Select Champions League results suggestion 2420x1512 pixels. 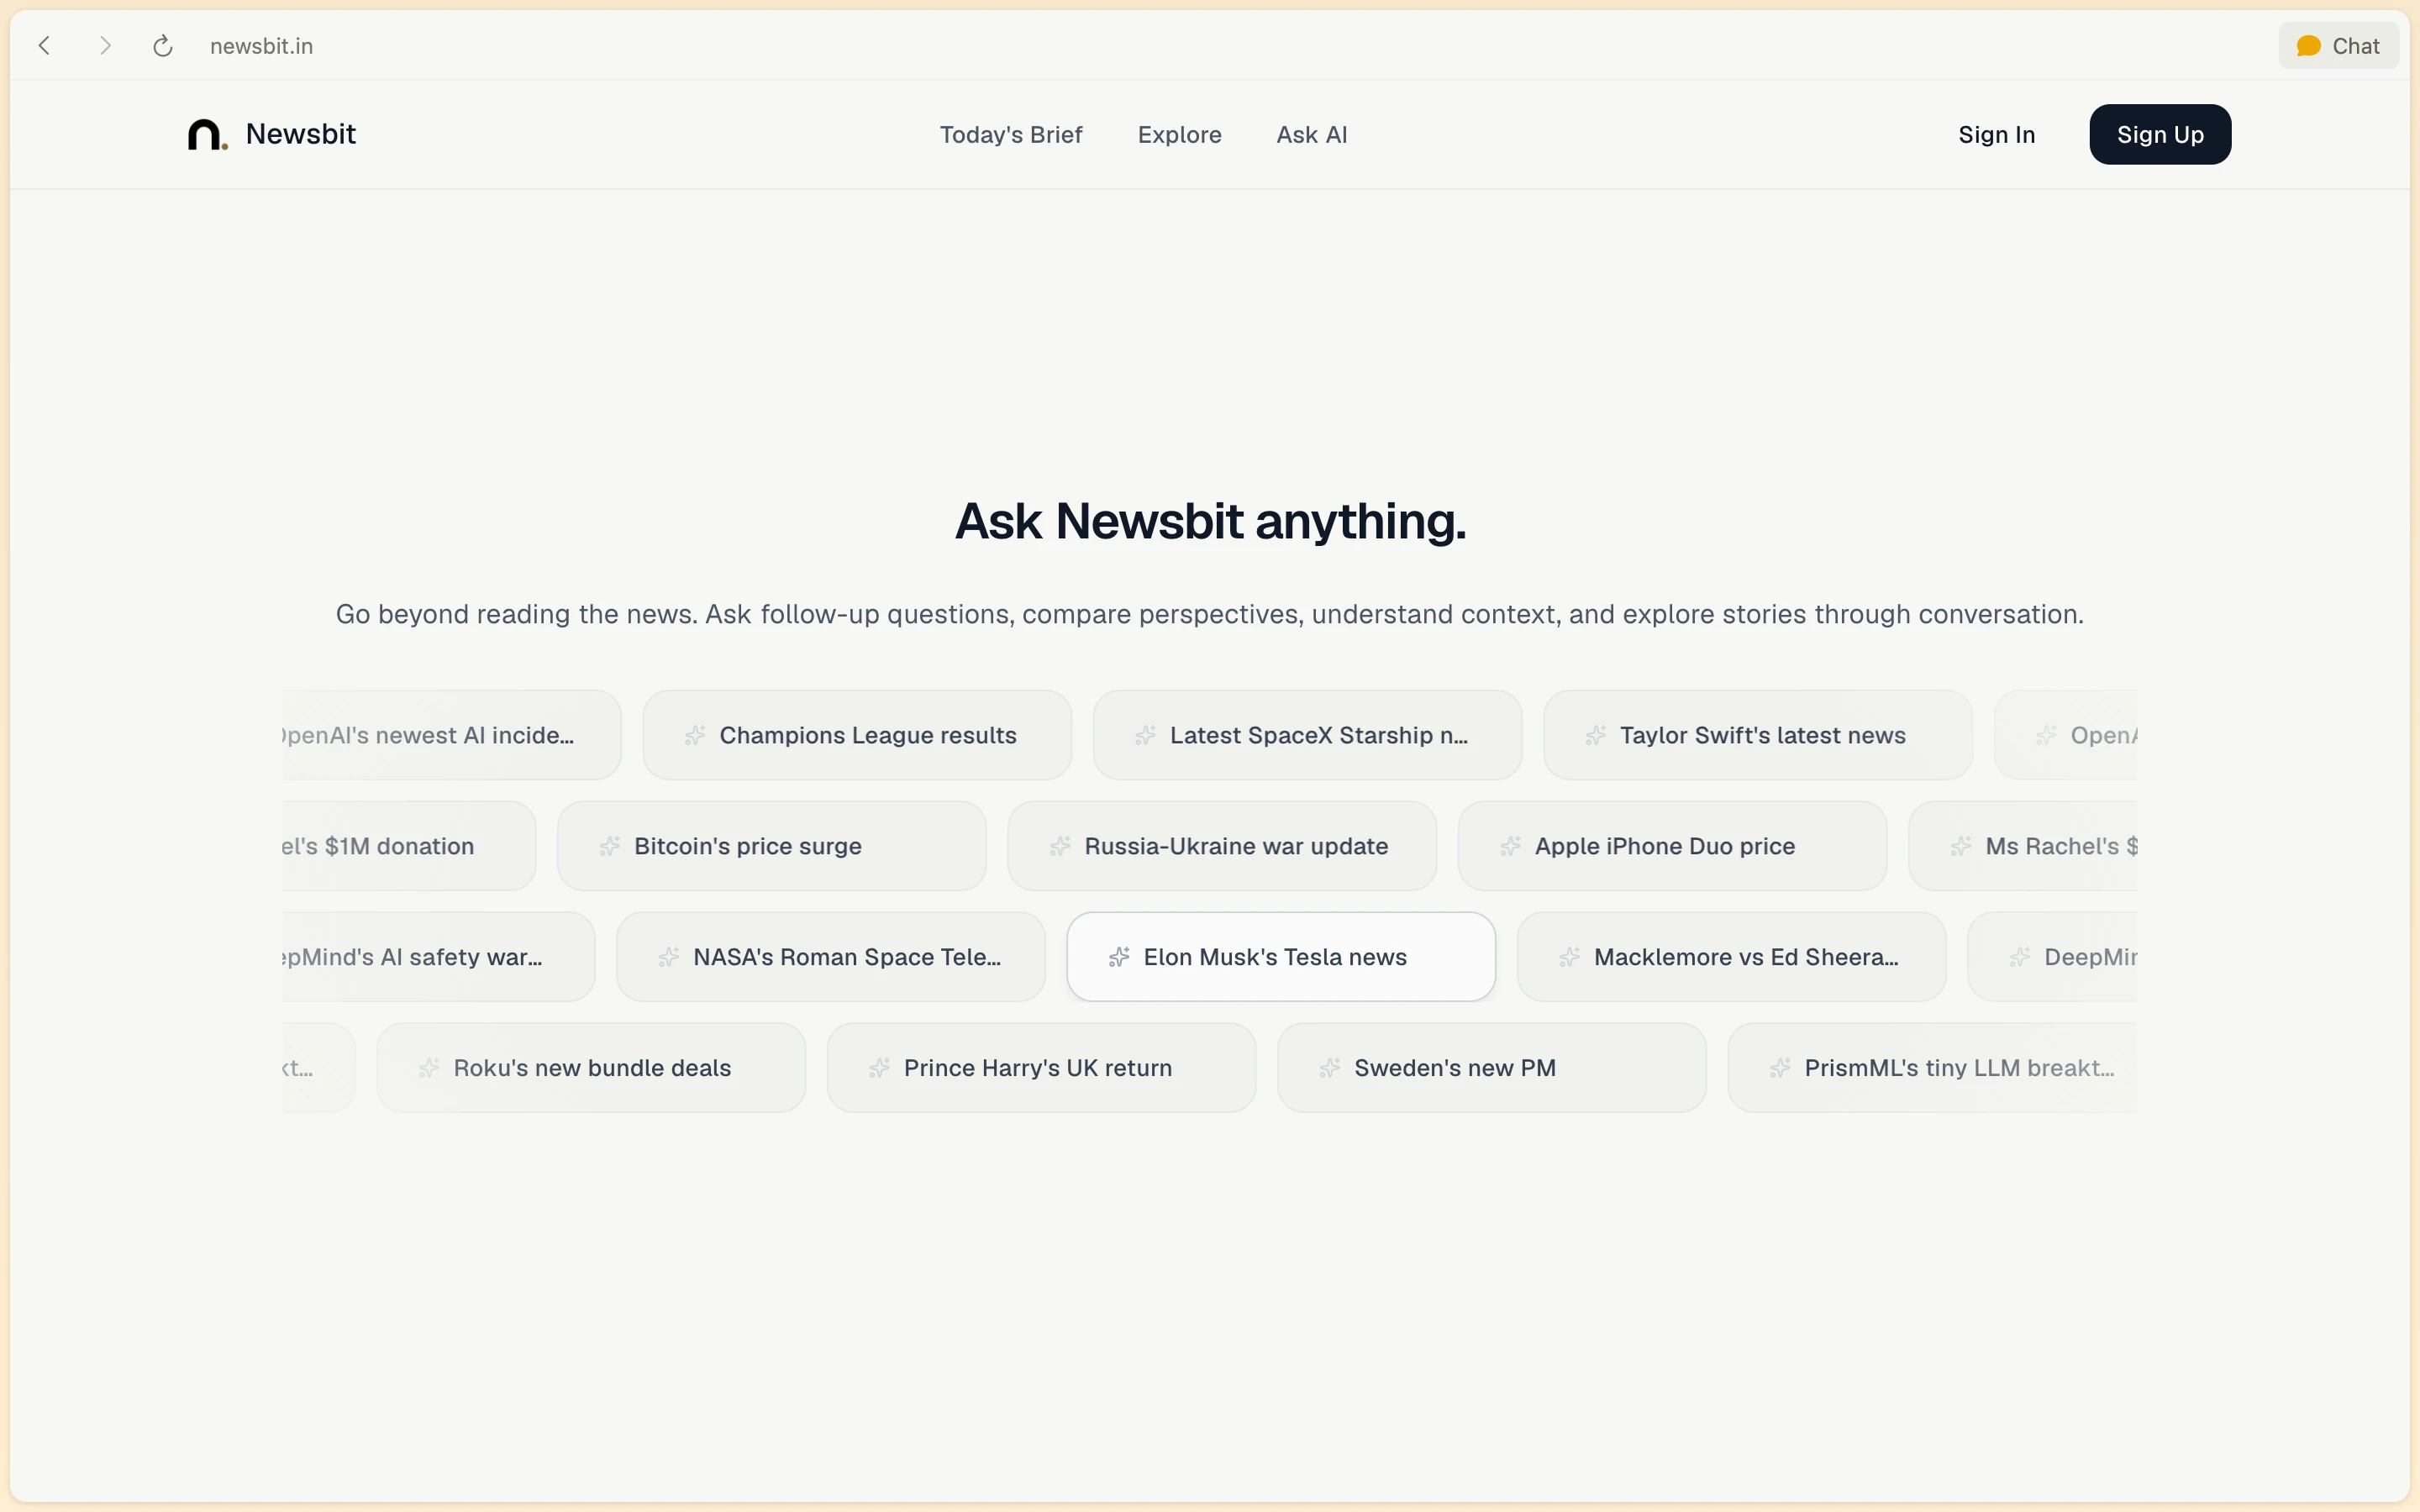857,735
